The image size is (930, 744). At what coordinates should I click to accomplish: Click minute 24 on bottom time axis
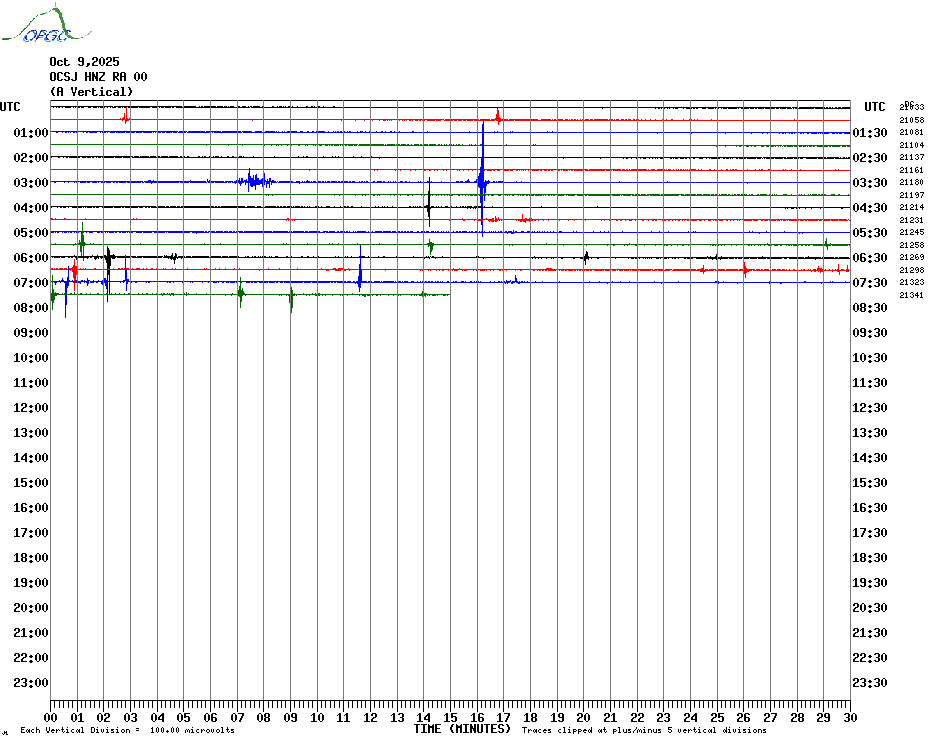point(690,717)
